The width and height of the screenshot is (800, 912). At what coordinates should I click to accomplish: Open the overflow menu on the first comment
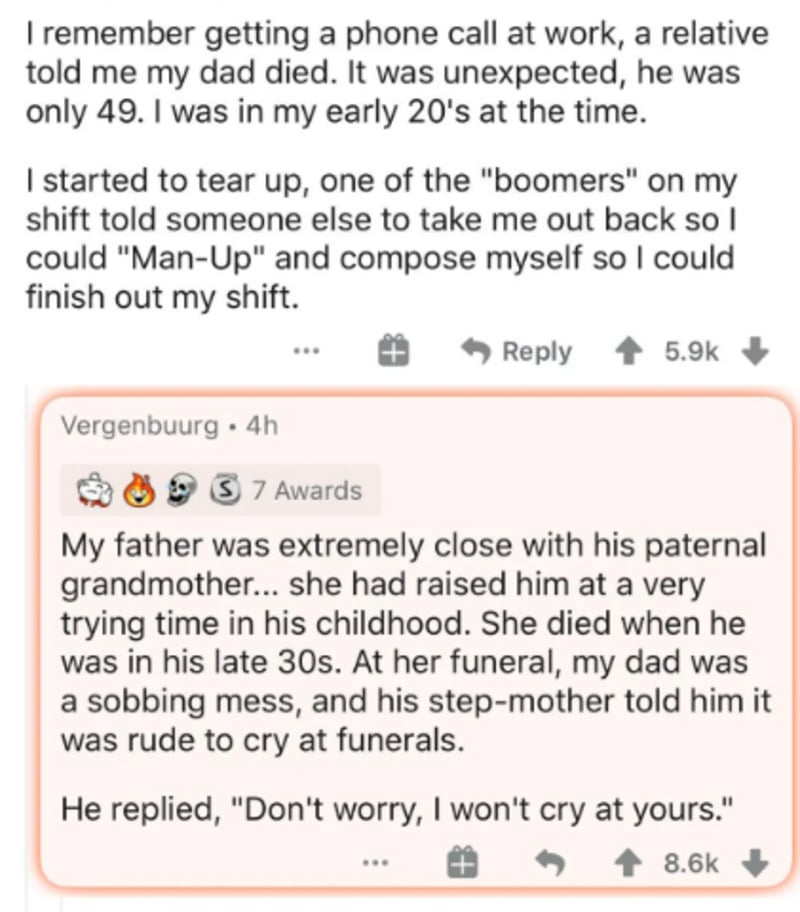tap(305, 351)
